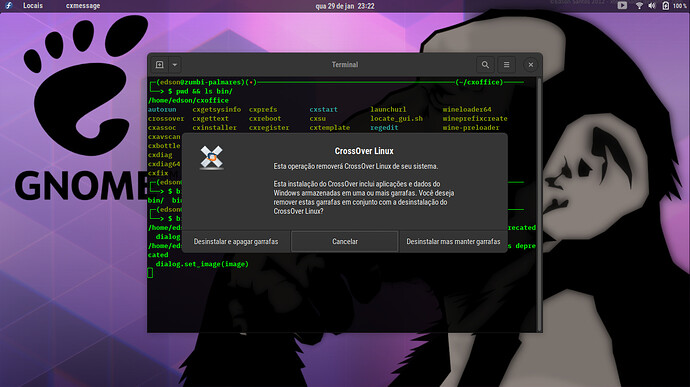
Task: Open the cxmessage app menu
Action: [x=83, y=6]
